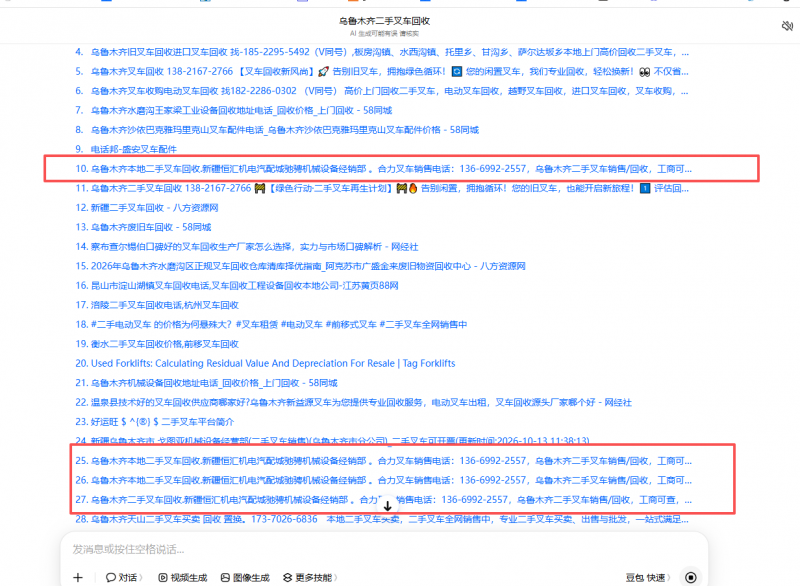
Task: Select 图像生成 image generation
Action: coord(245,577)
